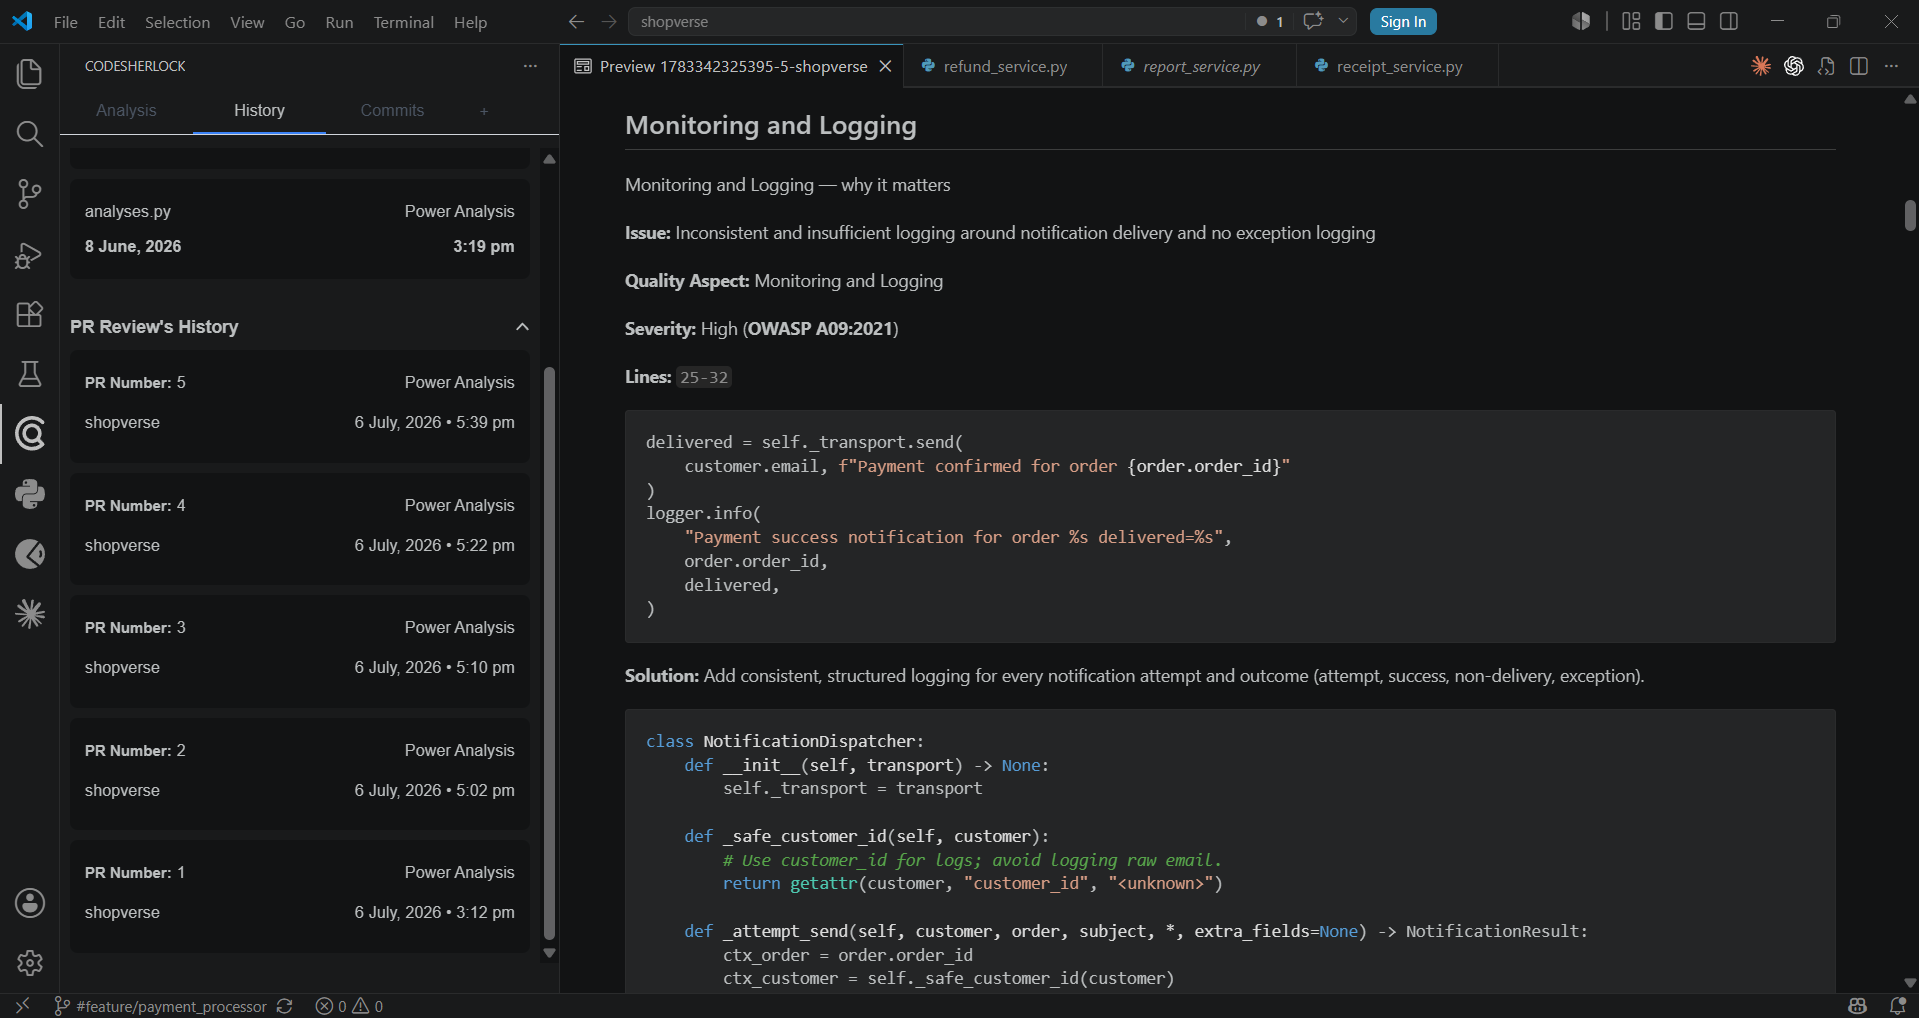Open the receipt_service.py tab

tap(1398, 66)
